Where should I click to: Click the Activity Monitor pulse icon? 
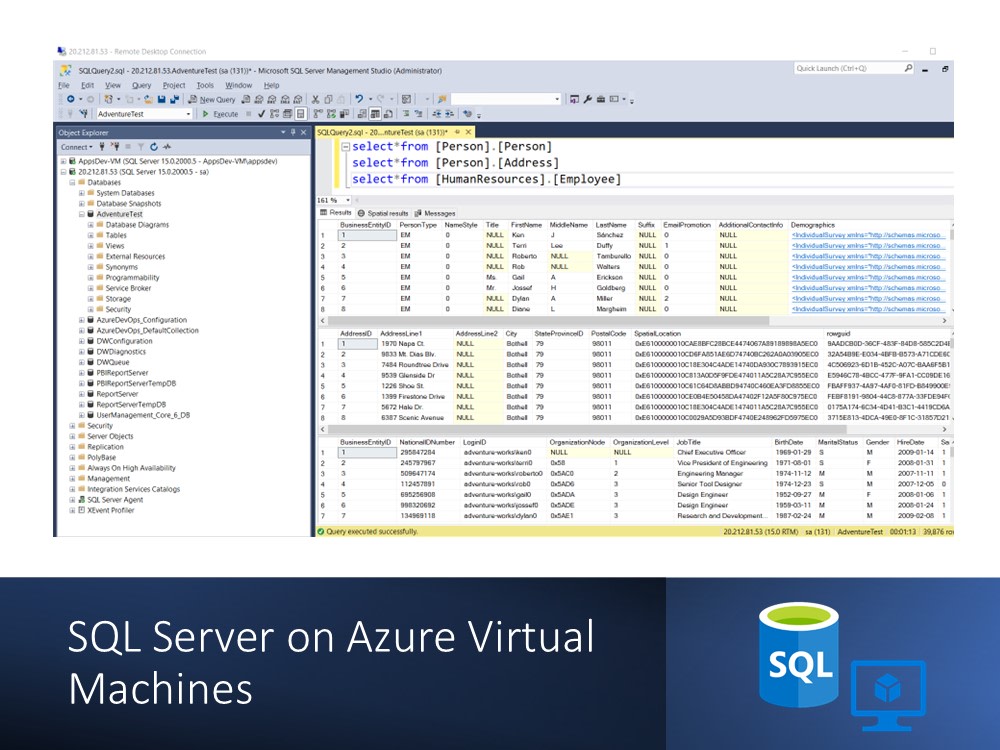point(166,147)
